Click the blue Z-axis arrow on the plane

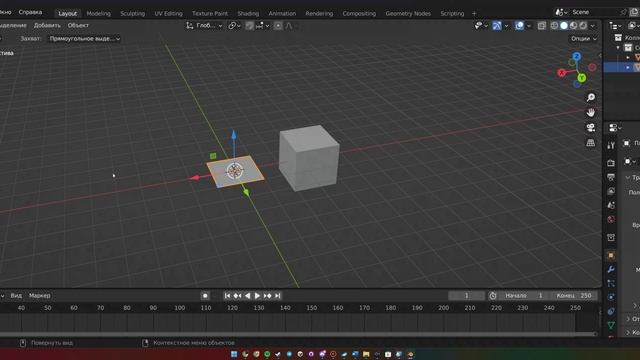(x=234, y=135)
